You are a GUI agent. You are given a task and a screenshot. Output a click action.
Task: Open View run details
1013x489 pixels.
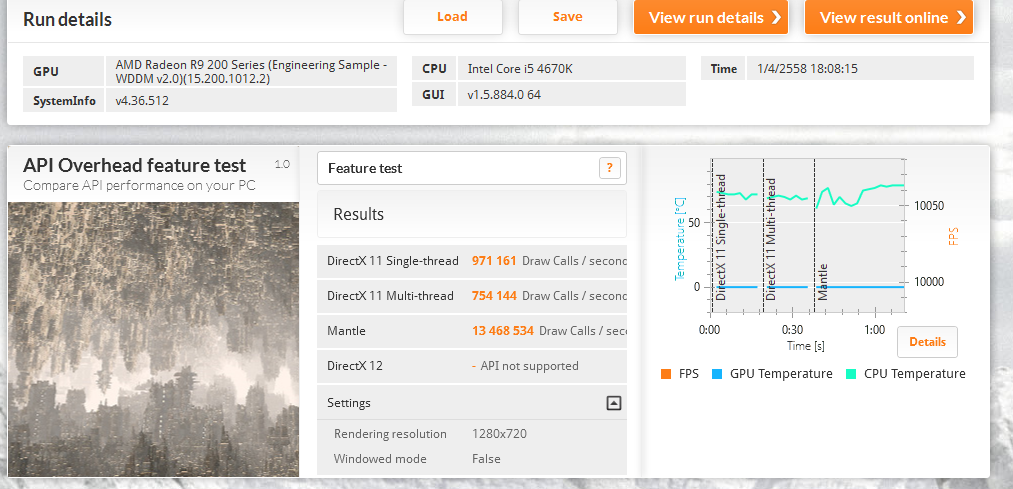click(x=710, y=17)
